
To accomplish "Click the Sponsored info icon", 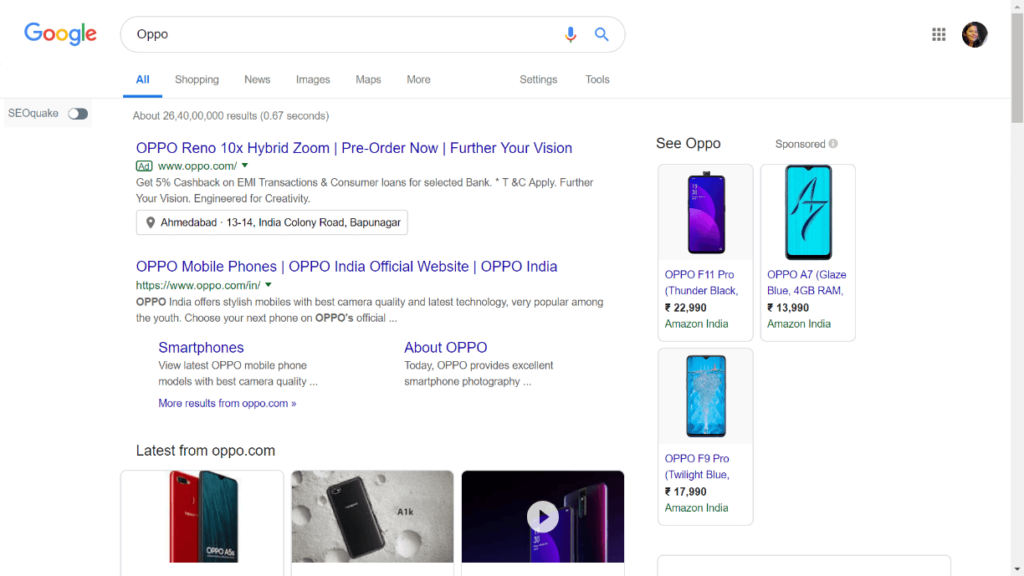I will point(833,144).
